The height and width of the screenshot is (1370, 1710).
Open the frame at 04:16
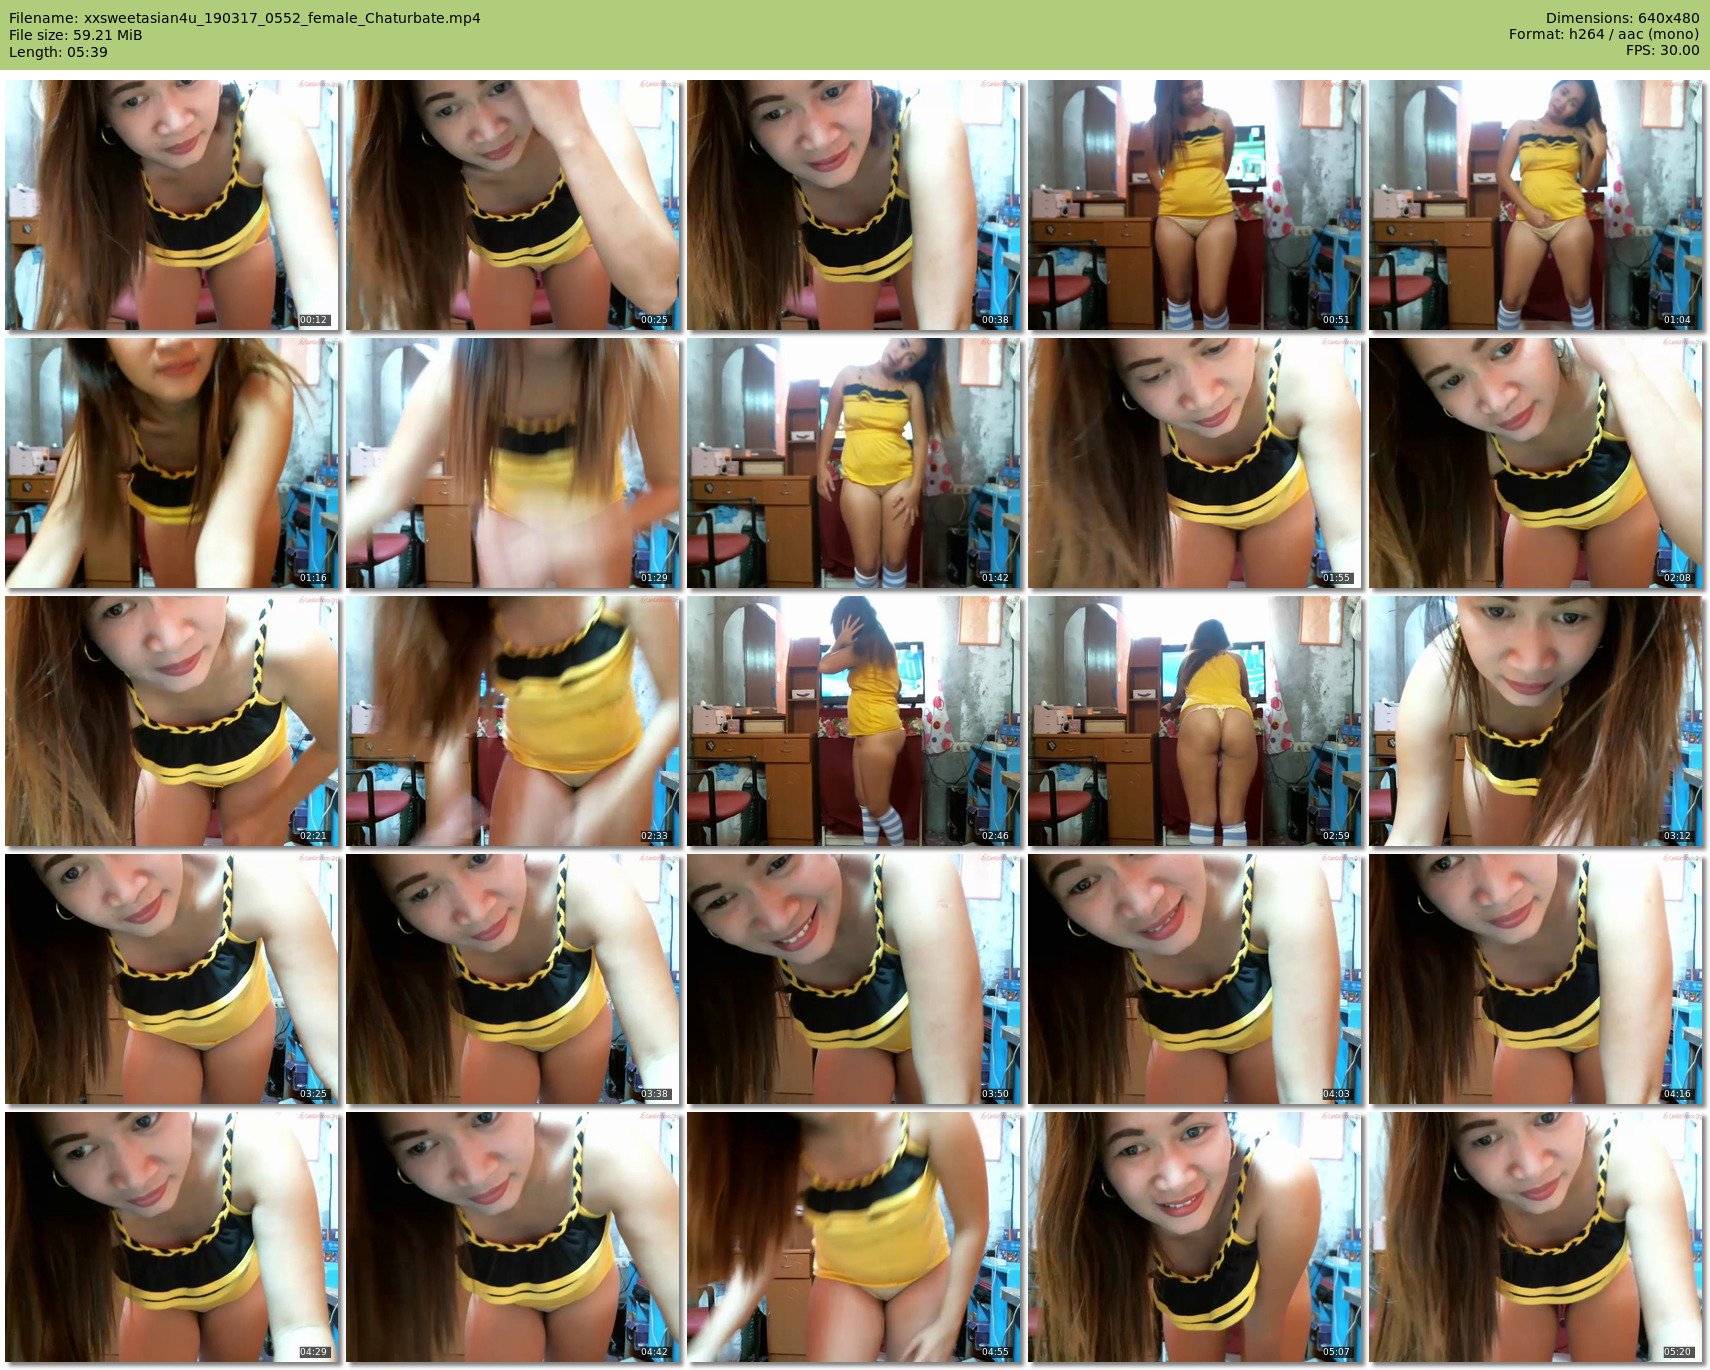(1535, 979)
